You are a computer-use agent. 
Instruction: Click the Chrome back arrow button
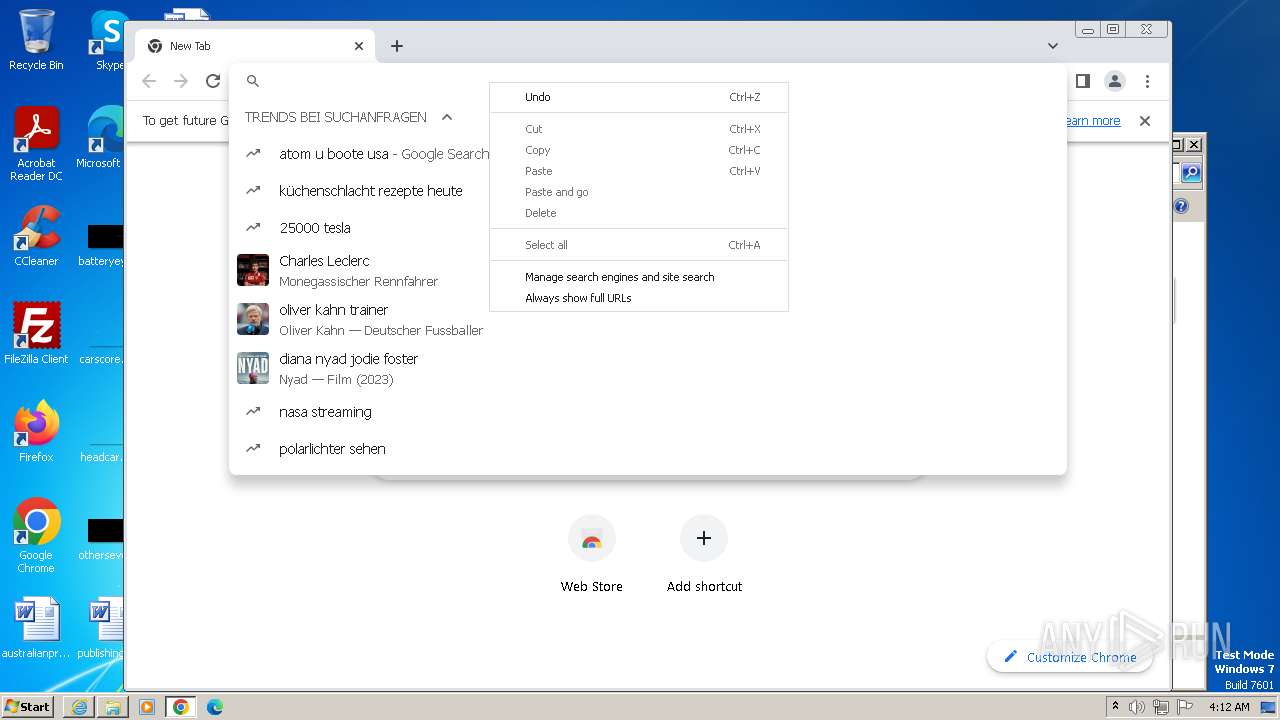(149, 81)
